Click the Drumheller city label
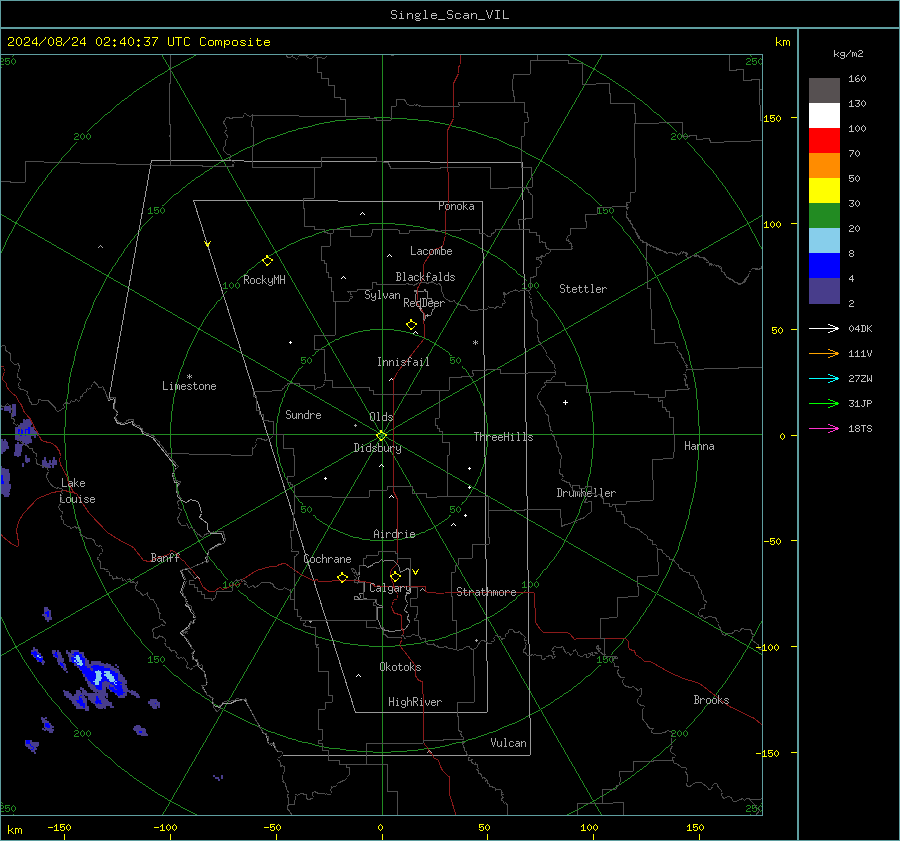Viewport: 900px width, 841px height. coord(586,493)
